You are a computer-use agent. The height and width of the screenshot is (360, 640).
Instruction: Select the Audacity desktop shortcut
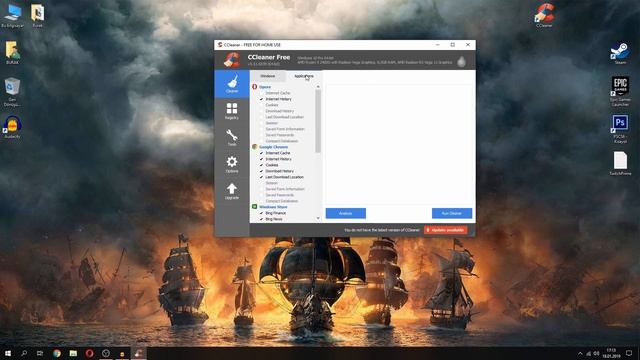click(x=12, y=127)
